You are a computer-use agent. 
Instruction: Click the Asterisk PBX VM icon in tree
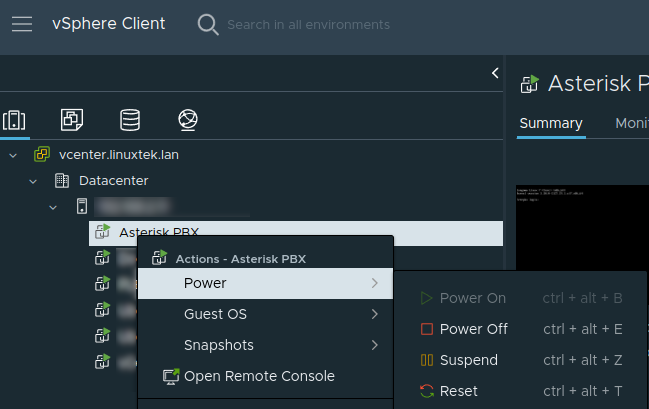[x=103, y=232]
